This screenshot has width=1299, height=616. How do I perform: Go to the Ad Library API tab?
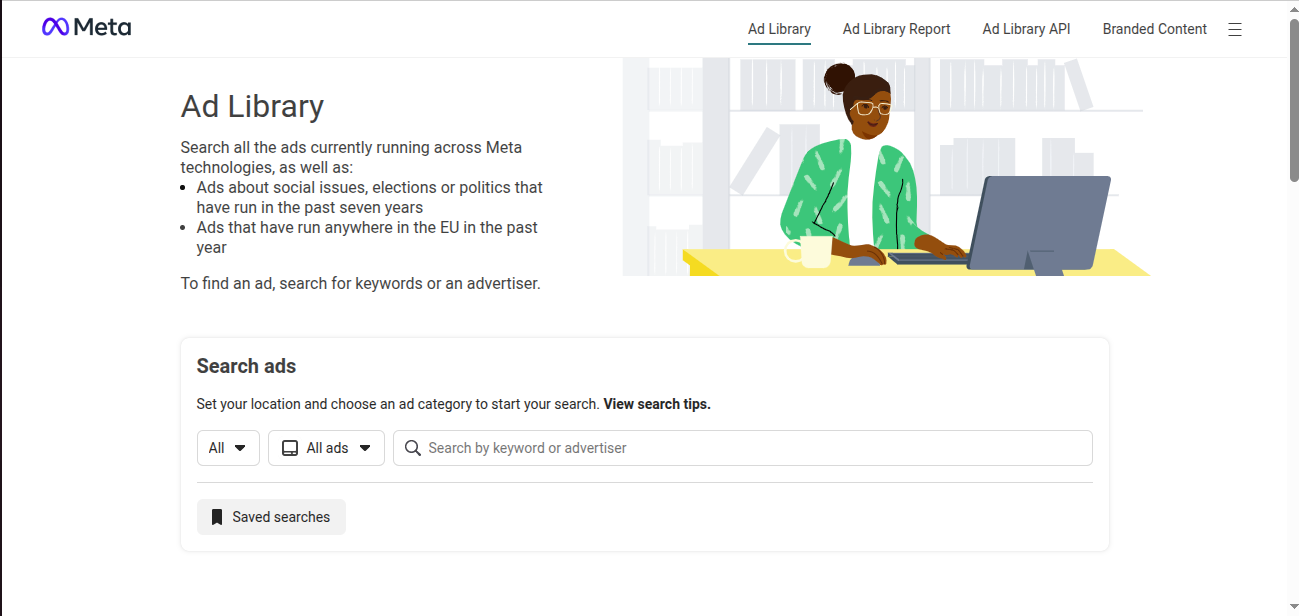1026,29
